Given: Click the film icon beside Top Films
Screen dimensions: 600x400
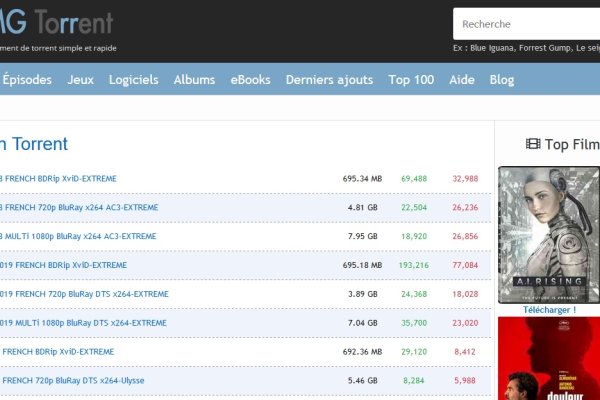Looking at the screenshot, I should [x=532, y=145].
